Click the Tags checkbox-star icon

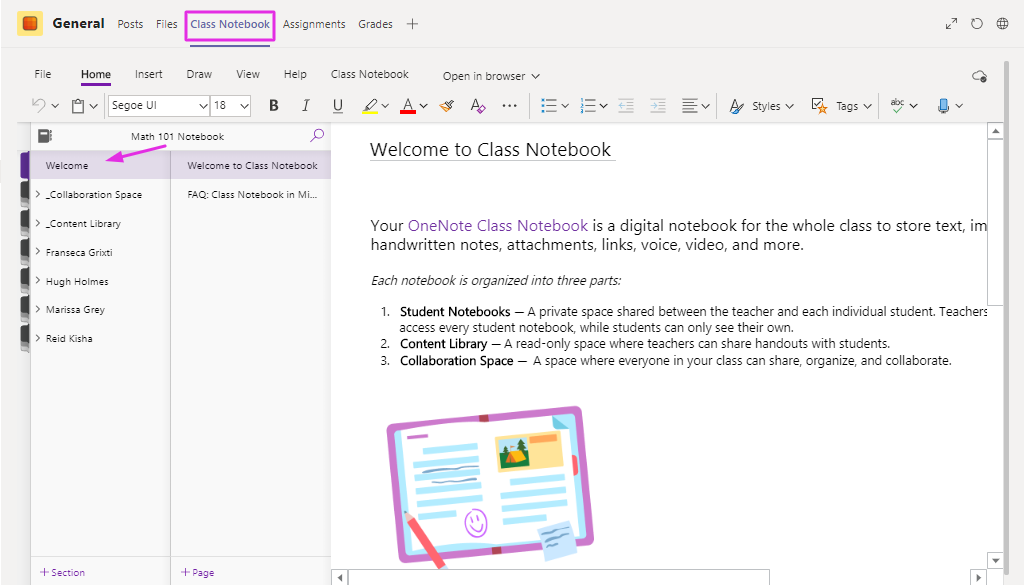[x=820, y=105]
